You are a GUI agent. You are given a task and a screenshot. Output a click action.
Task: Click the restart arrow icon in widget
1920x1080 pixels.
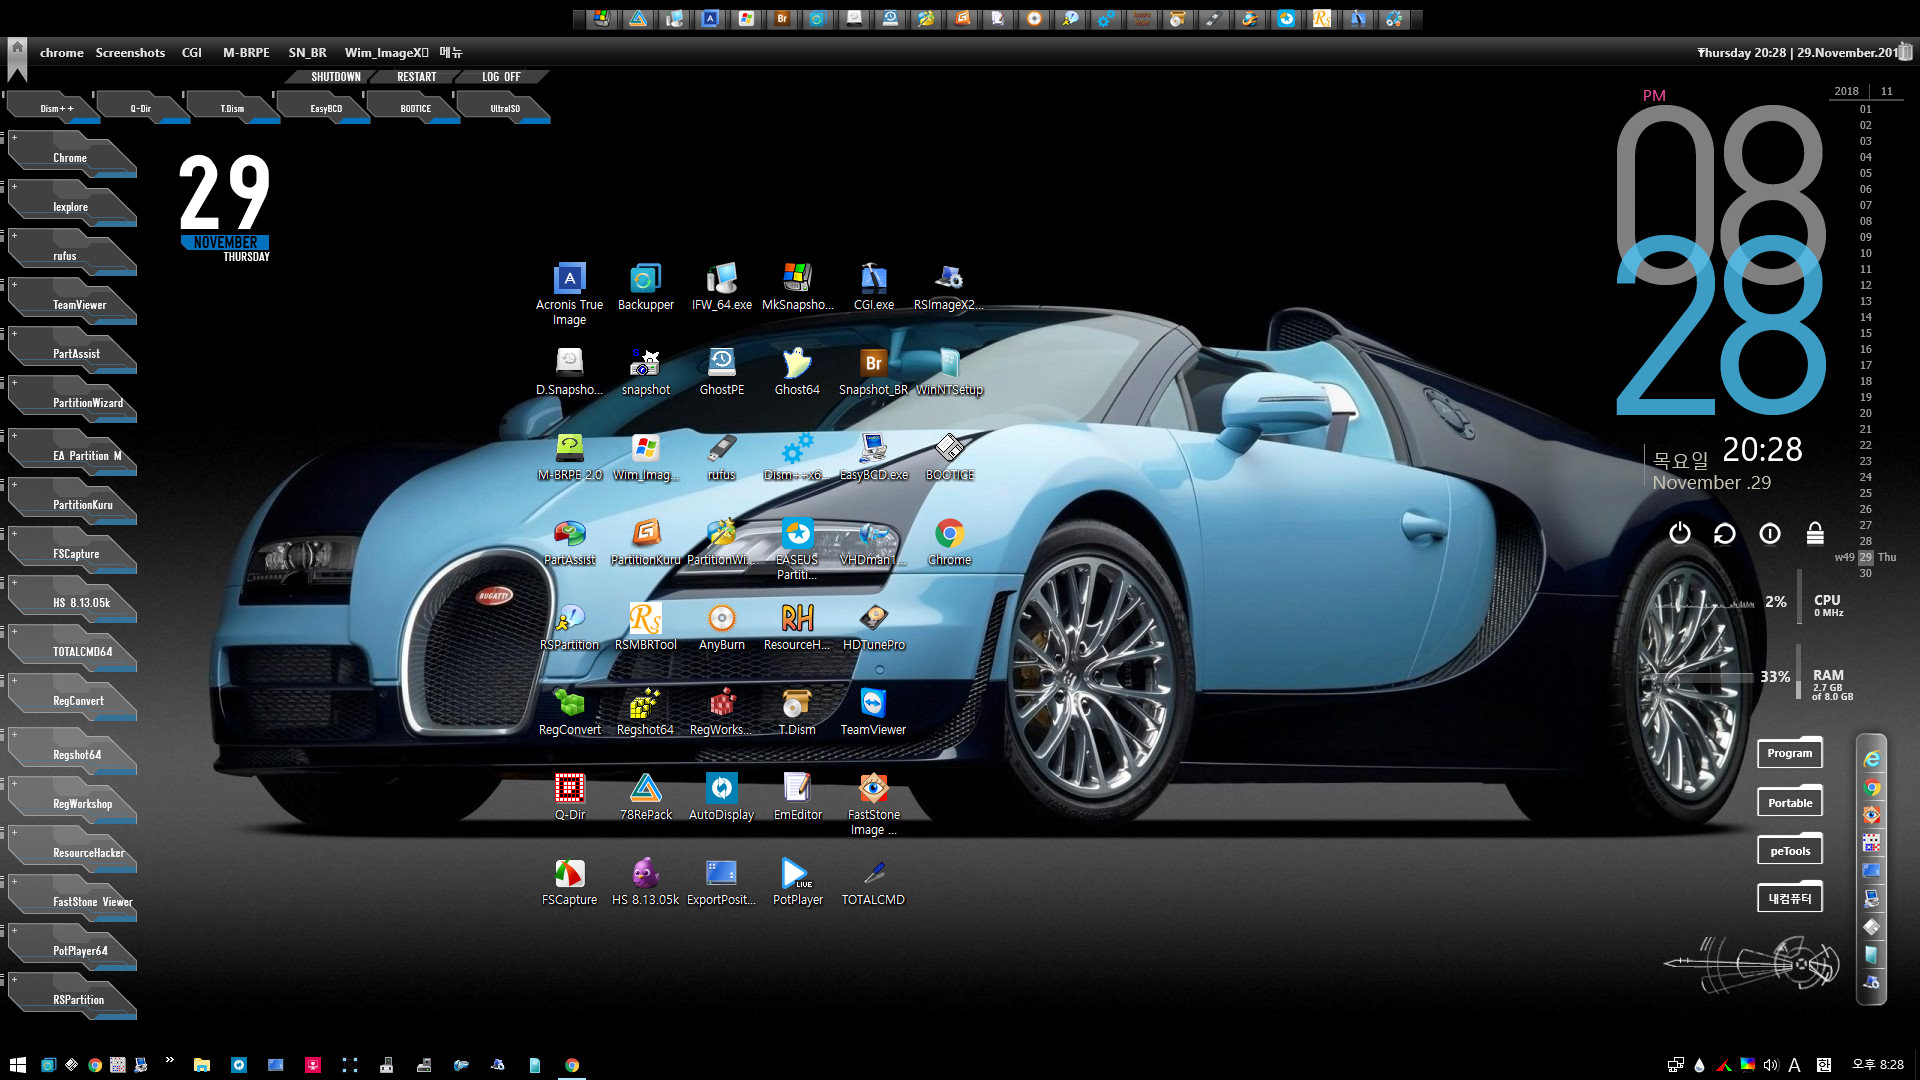1724,533
